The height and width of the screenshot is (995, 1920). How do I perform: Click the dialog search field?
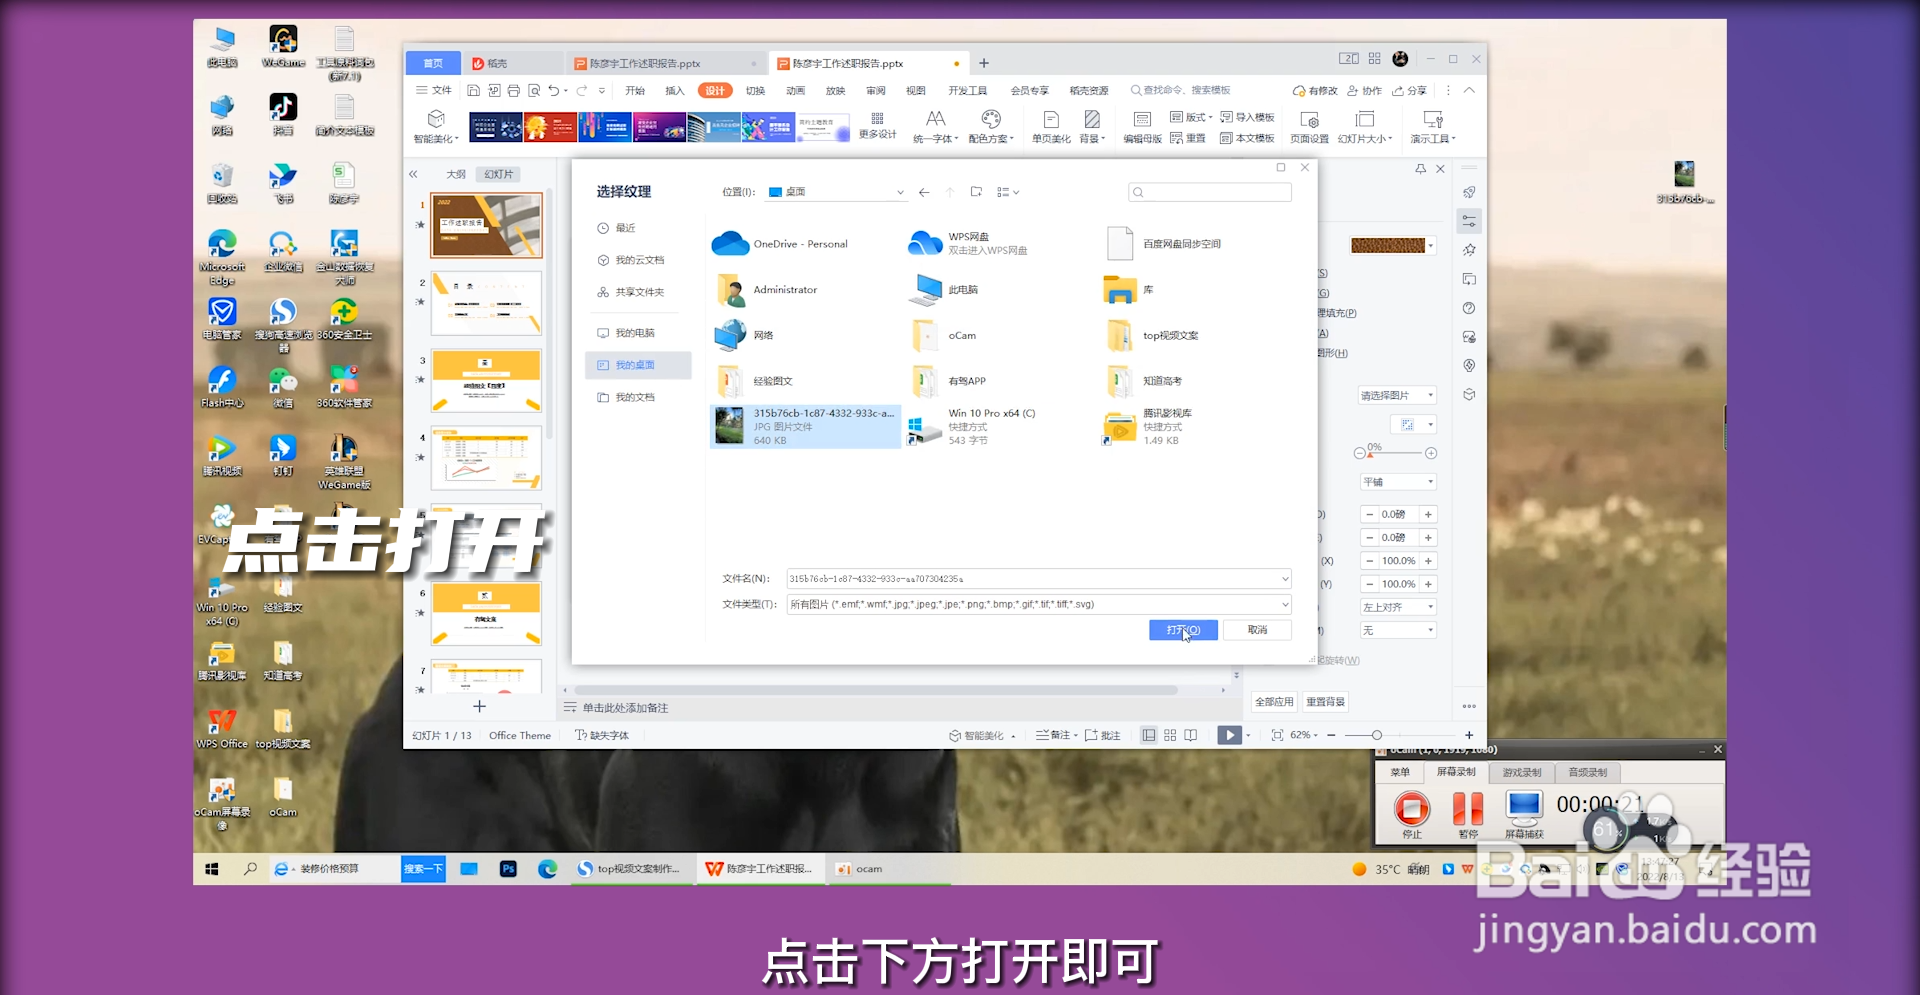(1209, 192)
